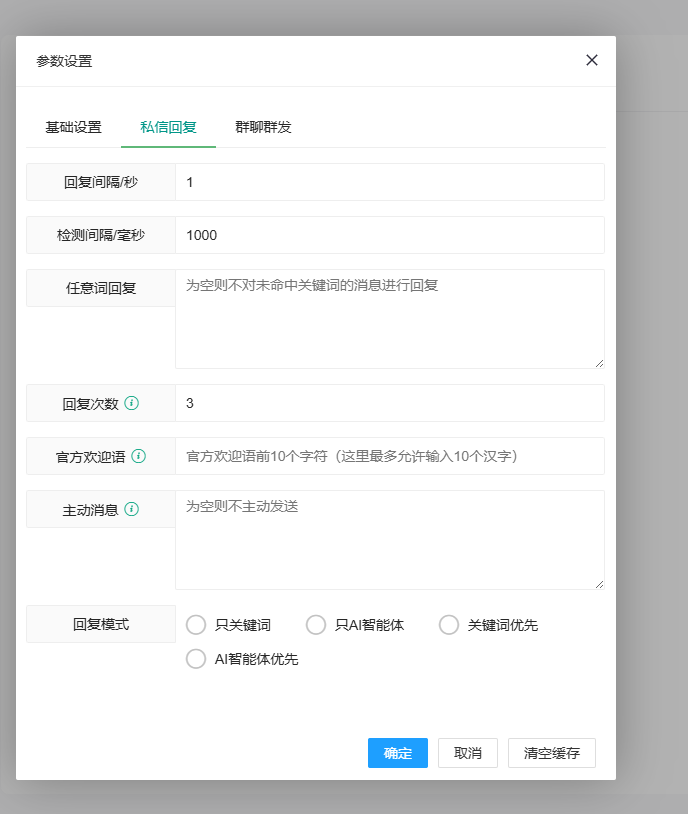The width and height of the screenshot is (688, 814).
Task: Select the 私信回复 tab
Action: click(x=168, y=127)
